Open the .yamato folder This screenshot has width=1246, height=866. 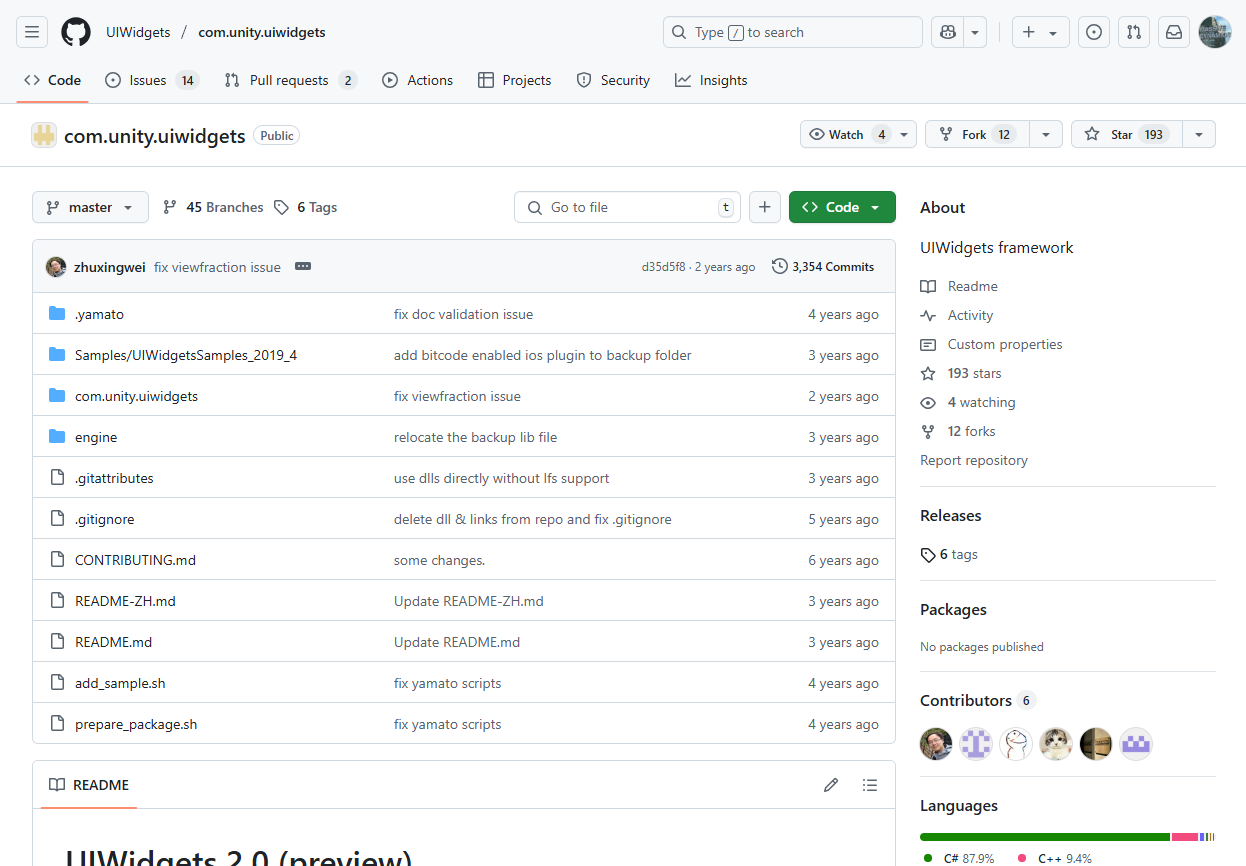tap(99, 314)
